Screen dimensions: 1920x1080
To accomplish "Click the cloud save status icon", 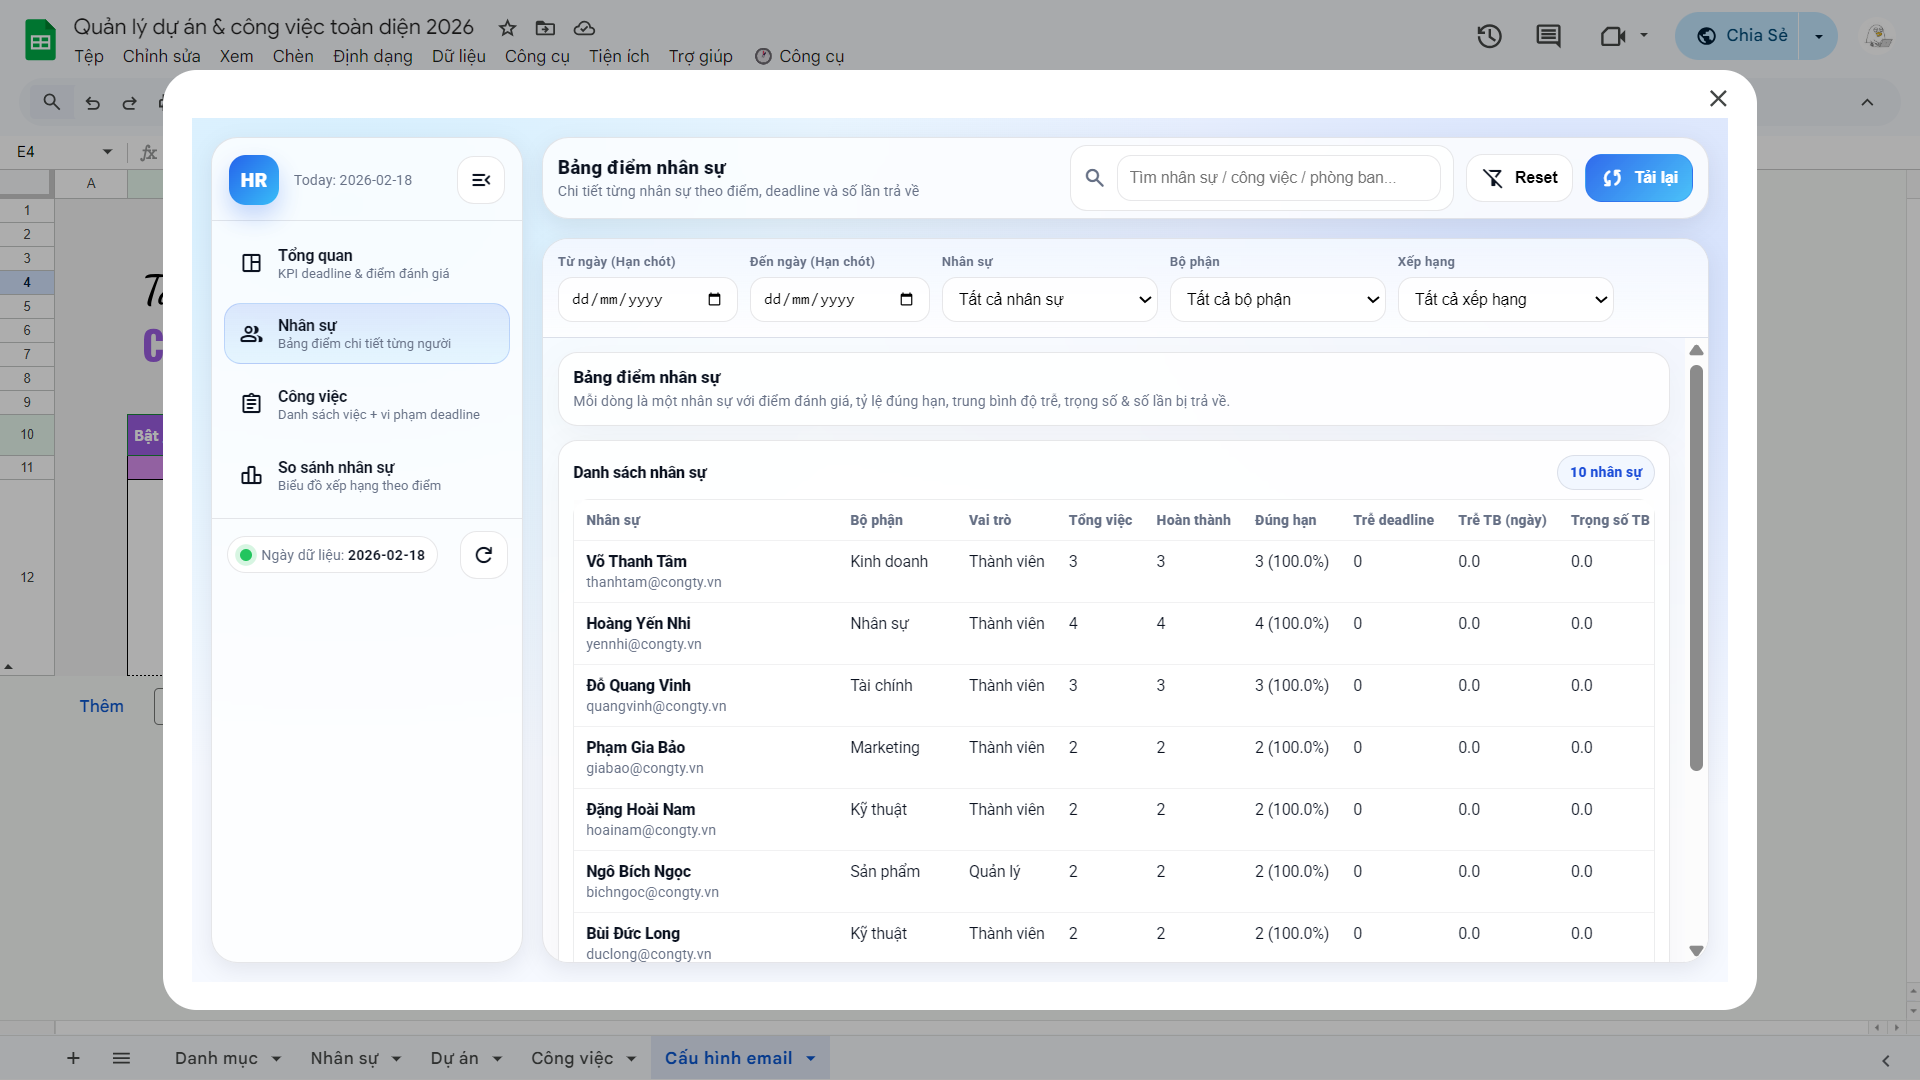I will (x=584, y=28).
